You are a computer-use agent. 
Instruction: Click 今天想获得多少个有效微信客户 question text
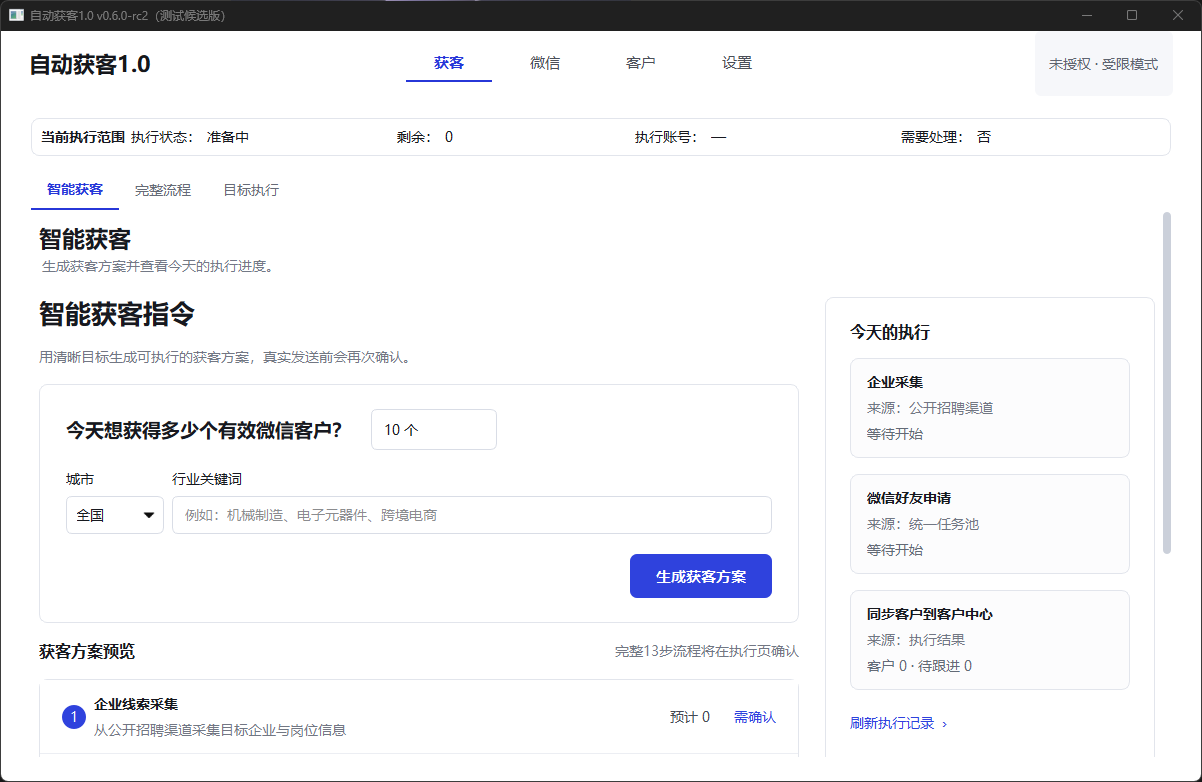pyautogui.click(x=205, y=430)
